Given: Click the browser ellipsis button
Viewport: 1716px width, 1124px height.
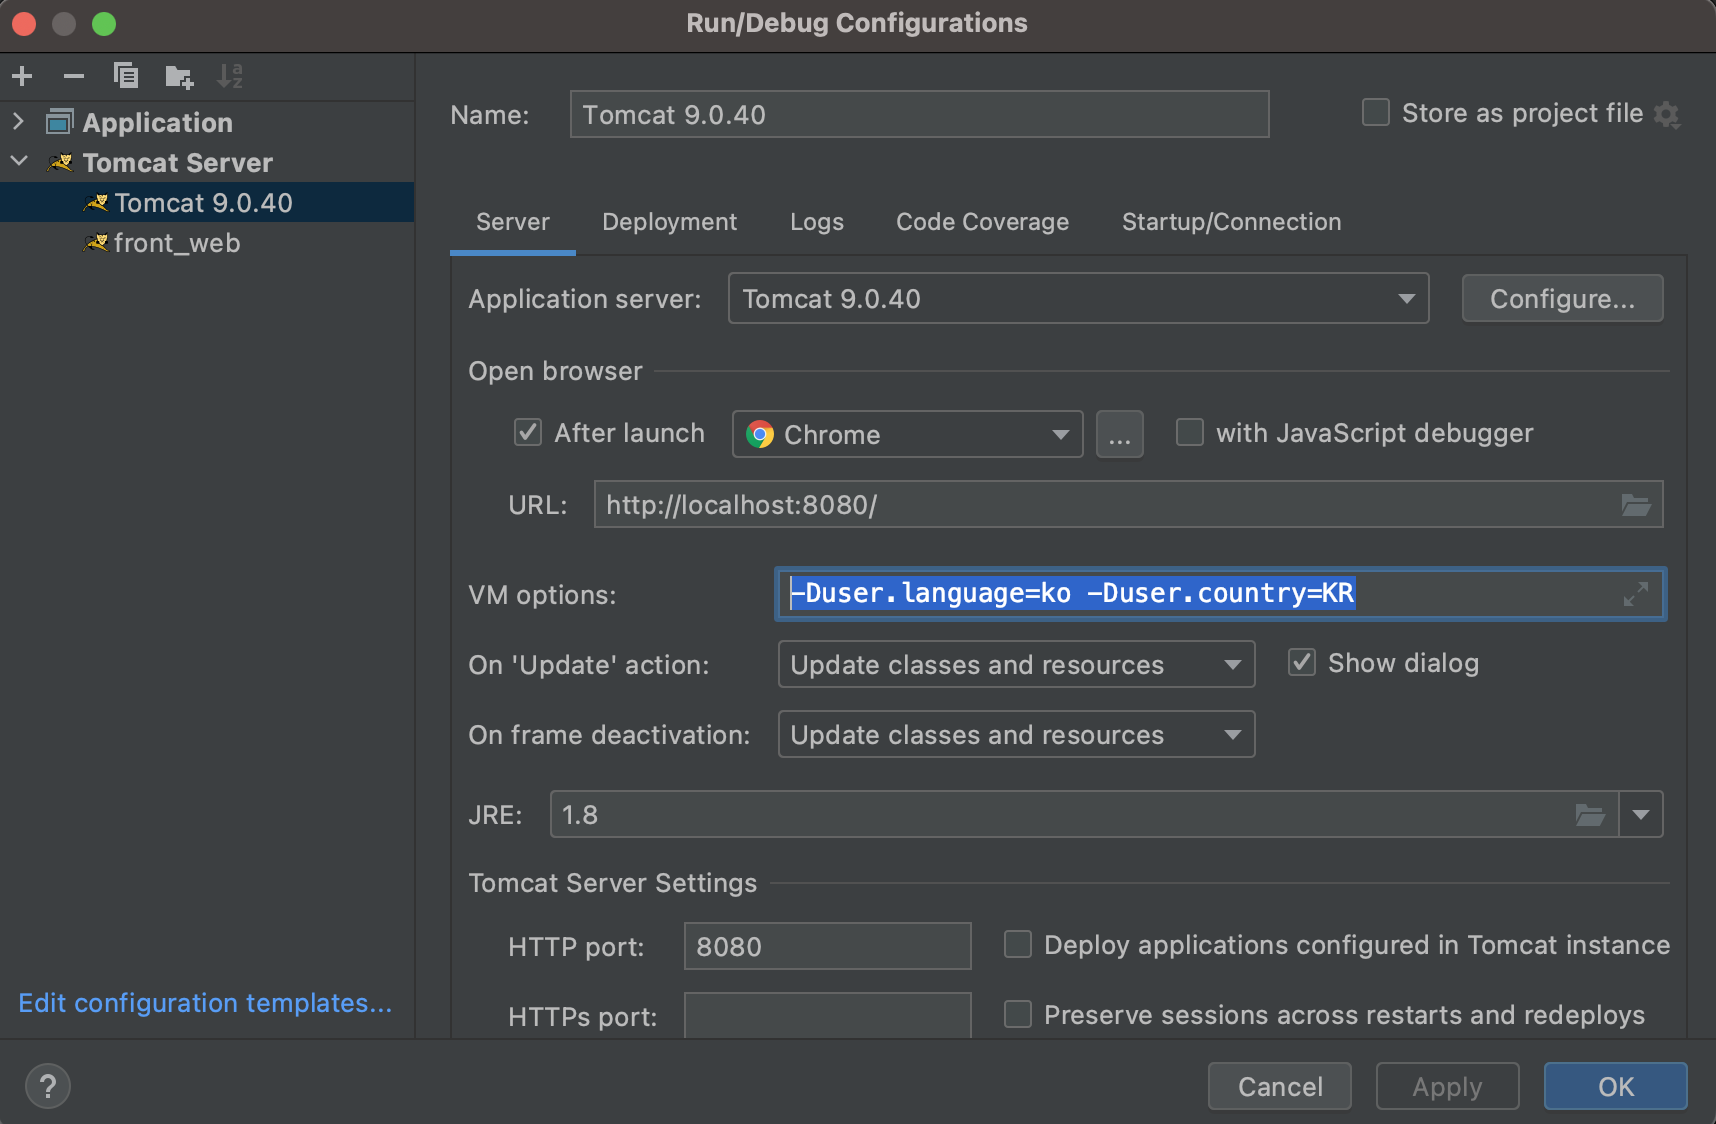Looking at the screenshot, I should tap(1120, 434).
